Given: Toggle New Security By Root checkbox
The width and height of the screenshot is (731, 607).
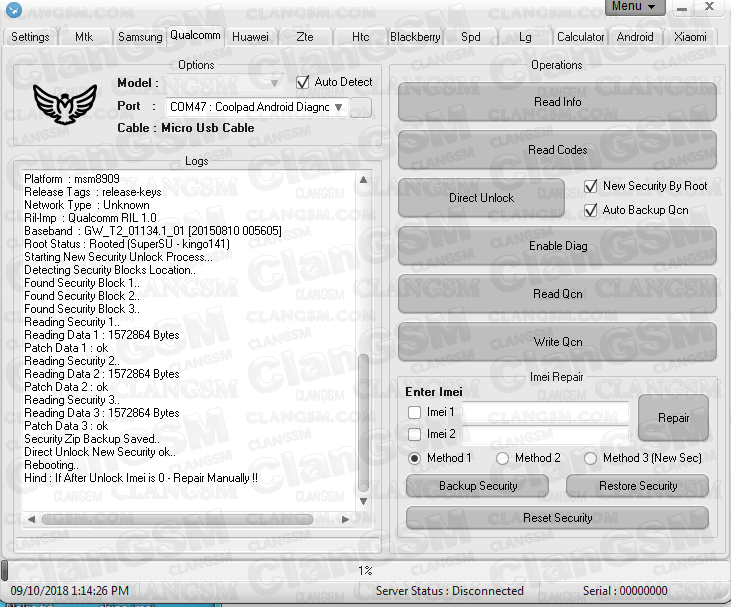Looking at the screenshot, I should tap(591, 186).
